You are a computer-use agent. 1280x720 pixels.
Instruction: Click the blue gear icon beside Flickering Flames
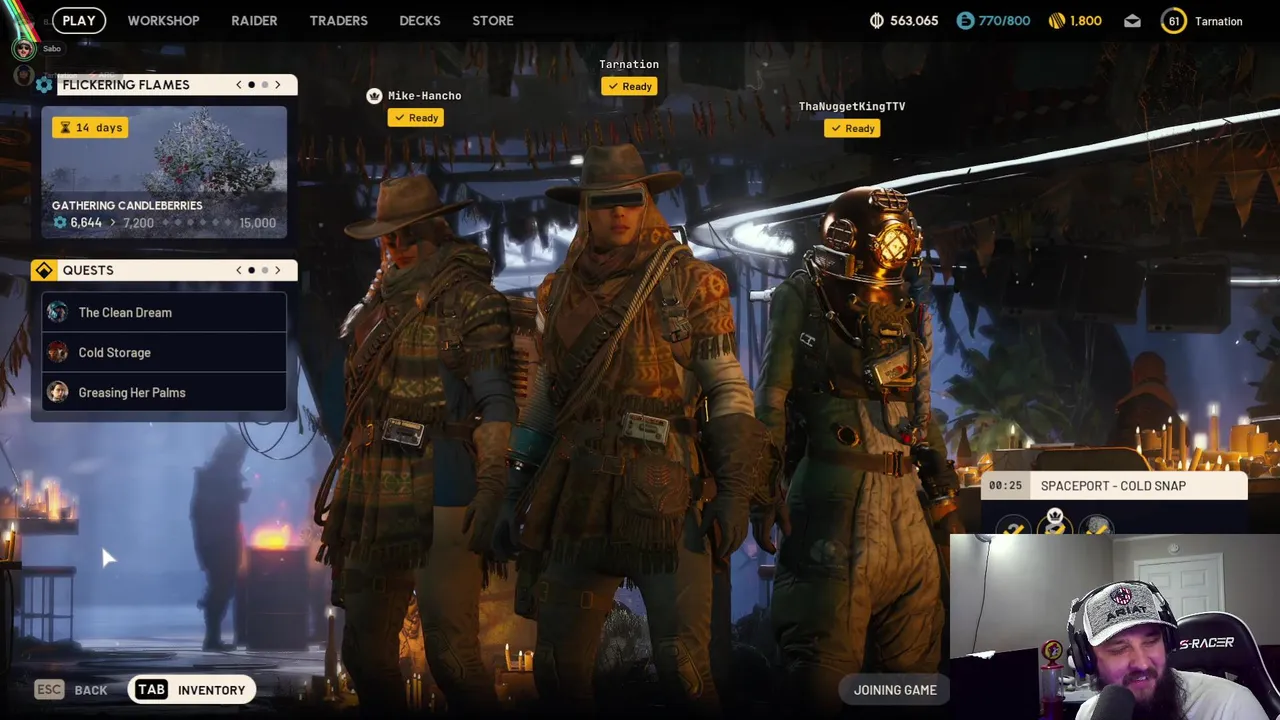44,85
